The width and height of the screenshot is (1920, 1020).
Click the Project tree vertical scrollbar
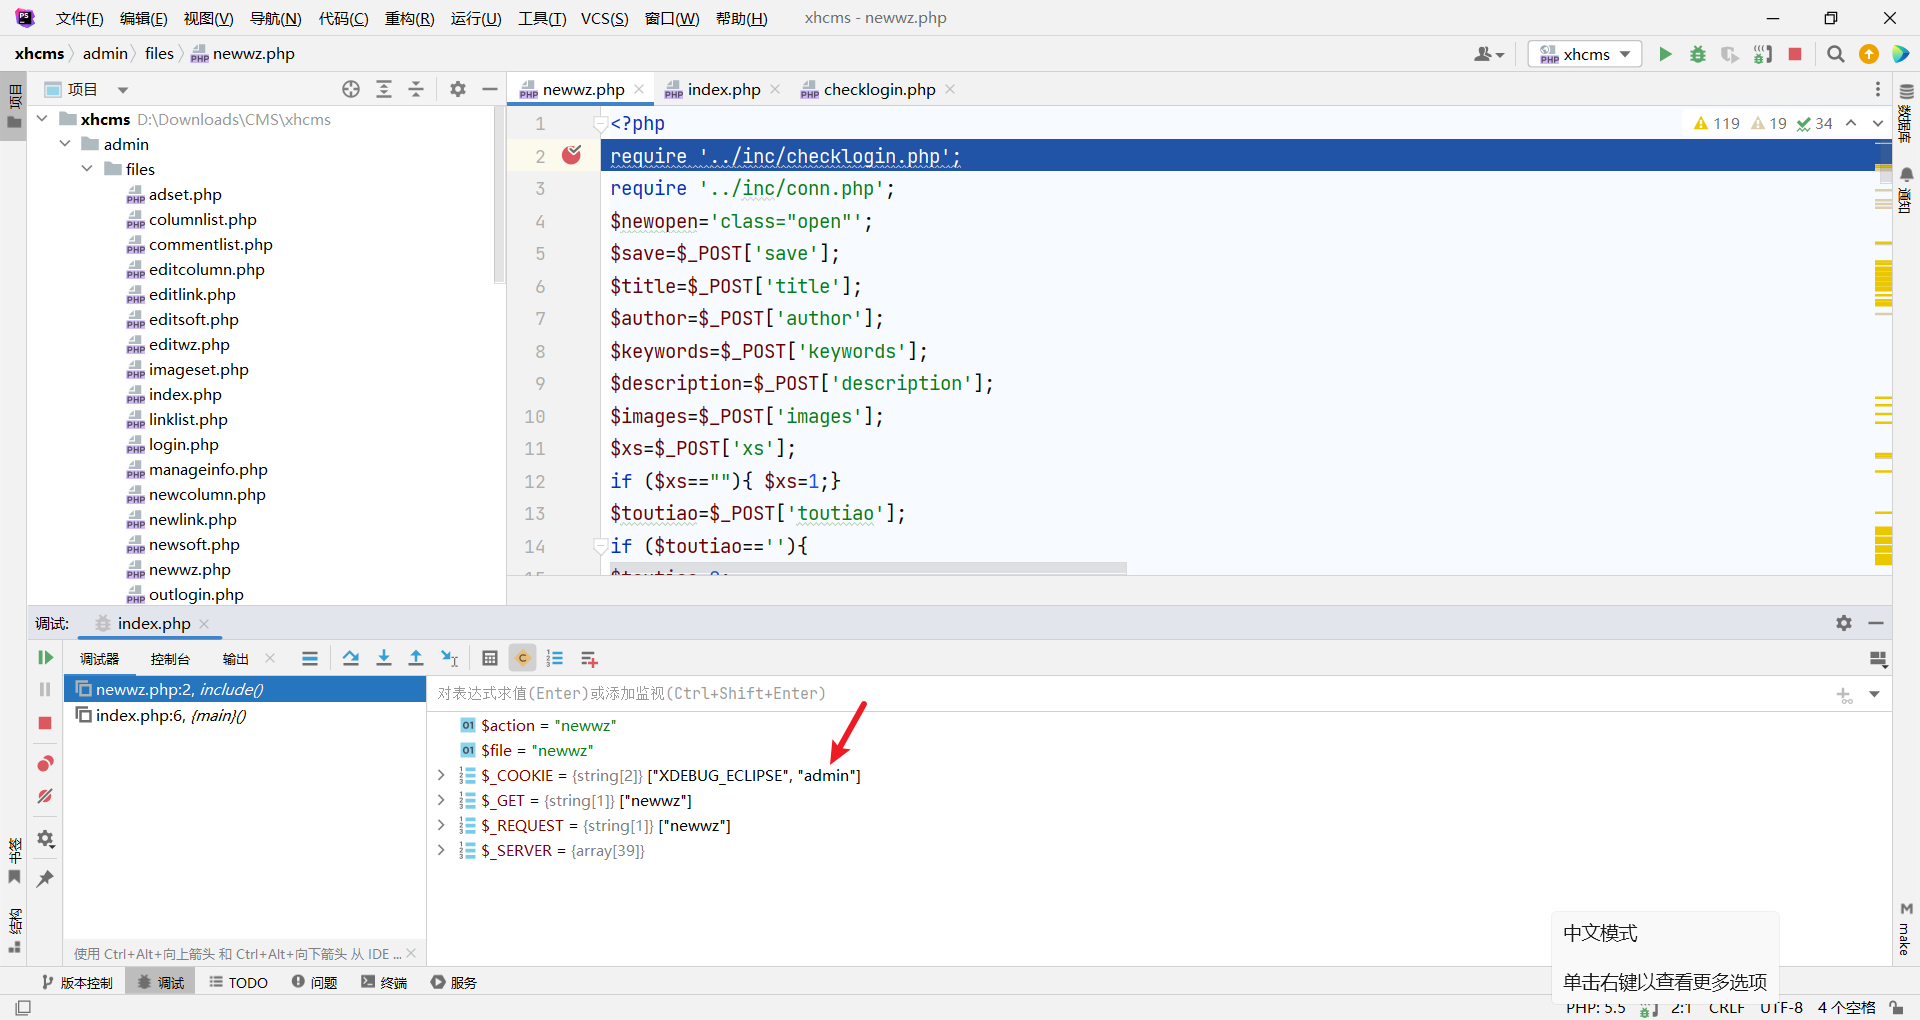[x=499, y=195]
